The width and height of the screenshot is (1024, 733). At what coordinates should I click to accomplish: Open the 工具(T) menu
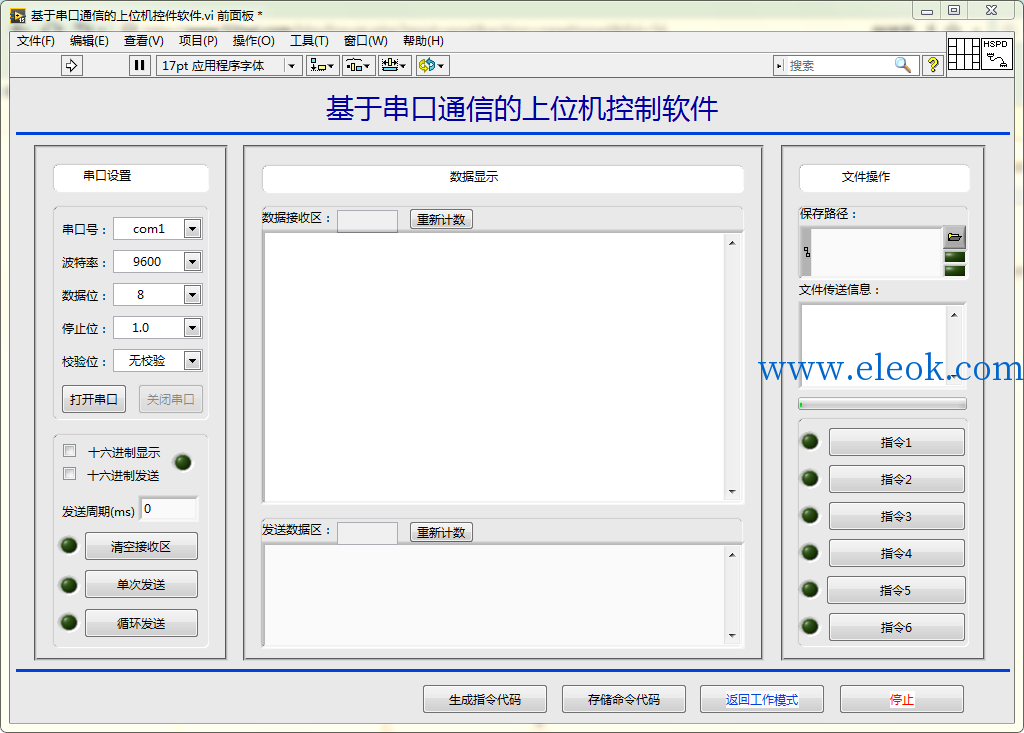pyautogui.click(x=310, y=41)
